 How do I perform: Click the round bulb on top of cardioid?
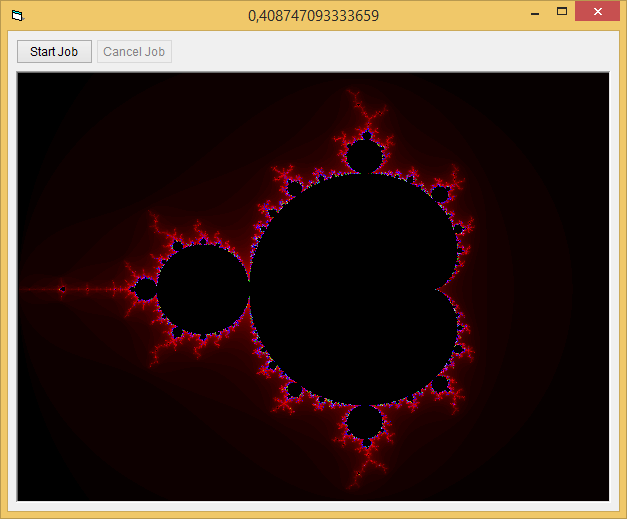point(364,156)
